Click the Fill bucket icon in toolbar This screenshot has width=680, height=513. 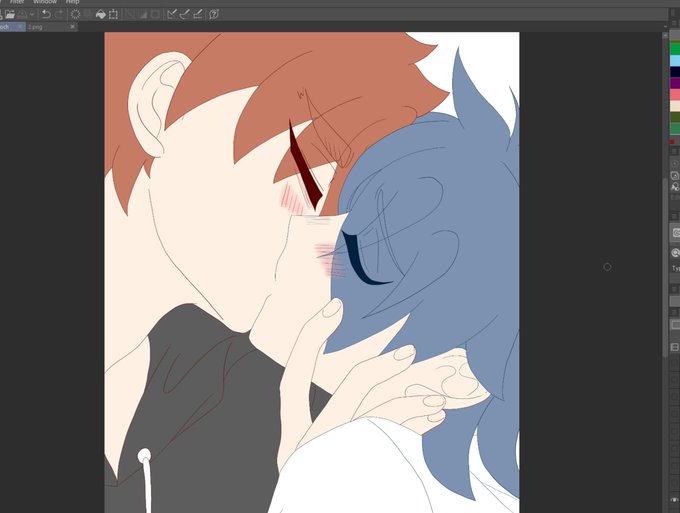[x=100, y=14]
